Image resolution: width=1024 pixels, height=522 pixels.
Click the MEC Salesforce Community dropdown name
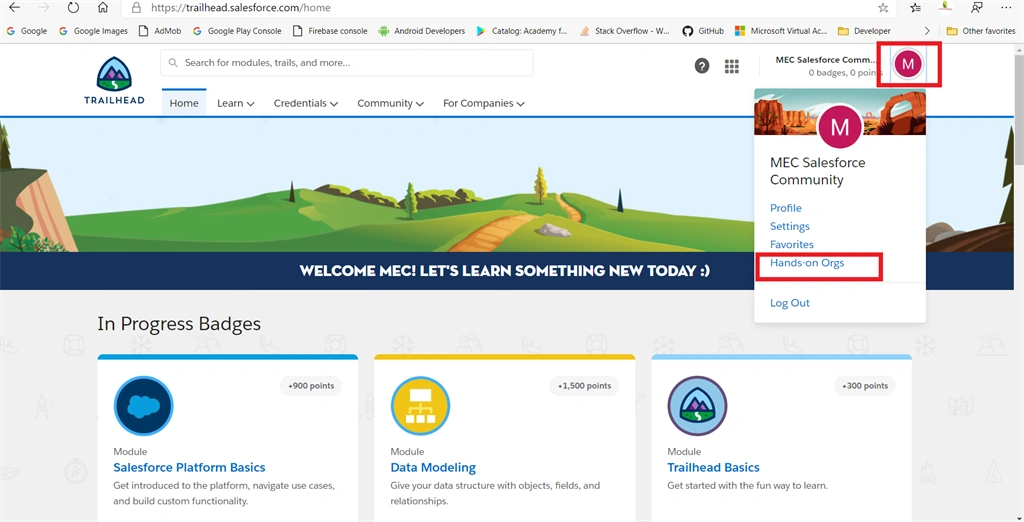pos(818,171)
